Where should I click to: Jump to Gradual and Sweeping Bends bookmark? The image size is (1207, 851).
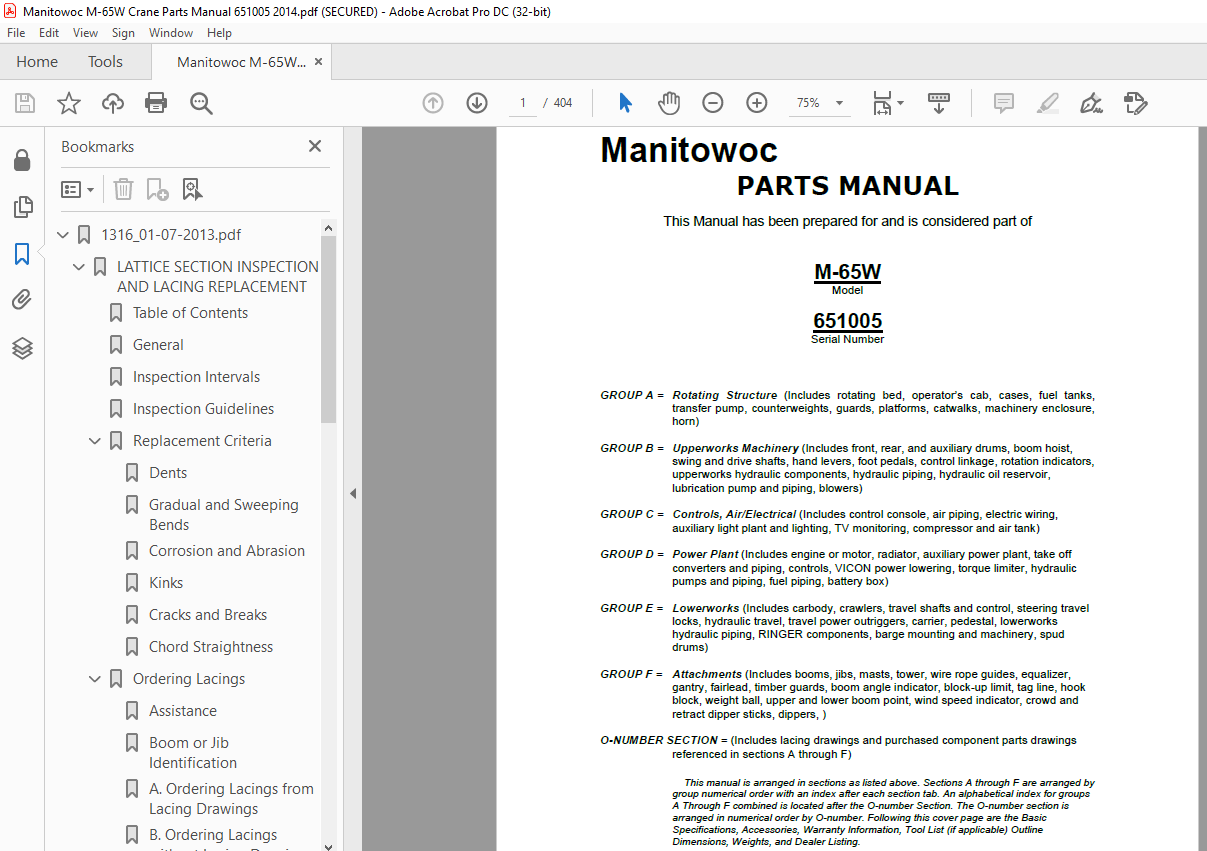point(224,515)
